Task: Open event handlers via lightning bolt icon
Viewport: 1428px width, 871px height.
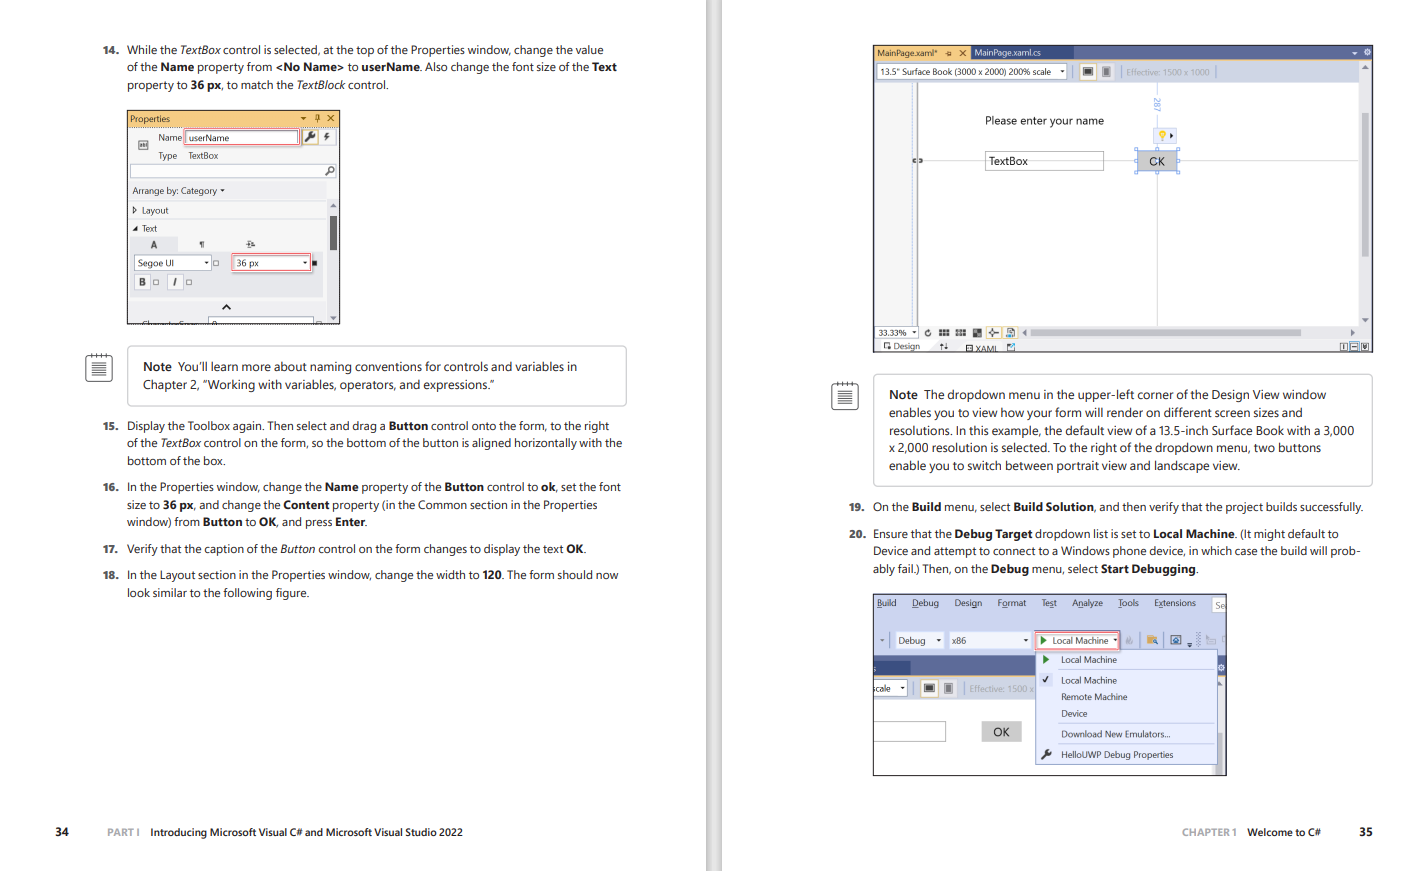Action: 327,137
